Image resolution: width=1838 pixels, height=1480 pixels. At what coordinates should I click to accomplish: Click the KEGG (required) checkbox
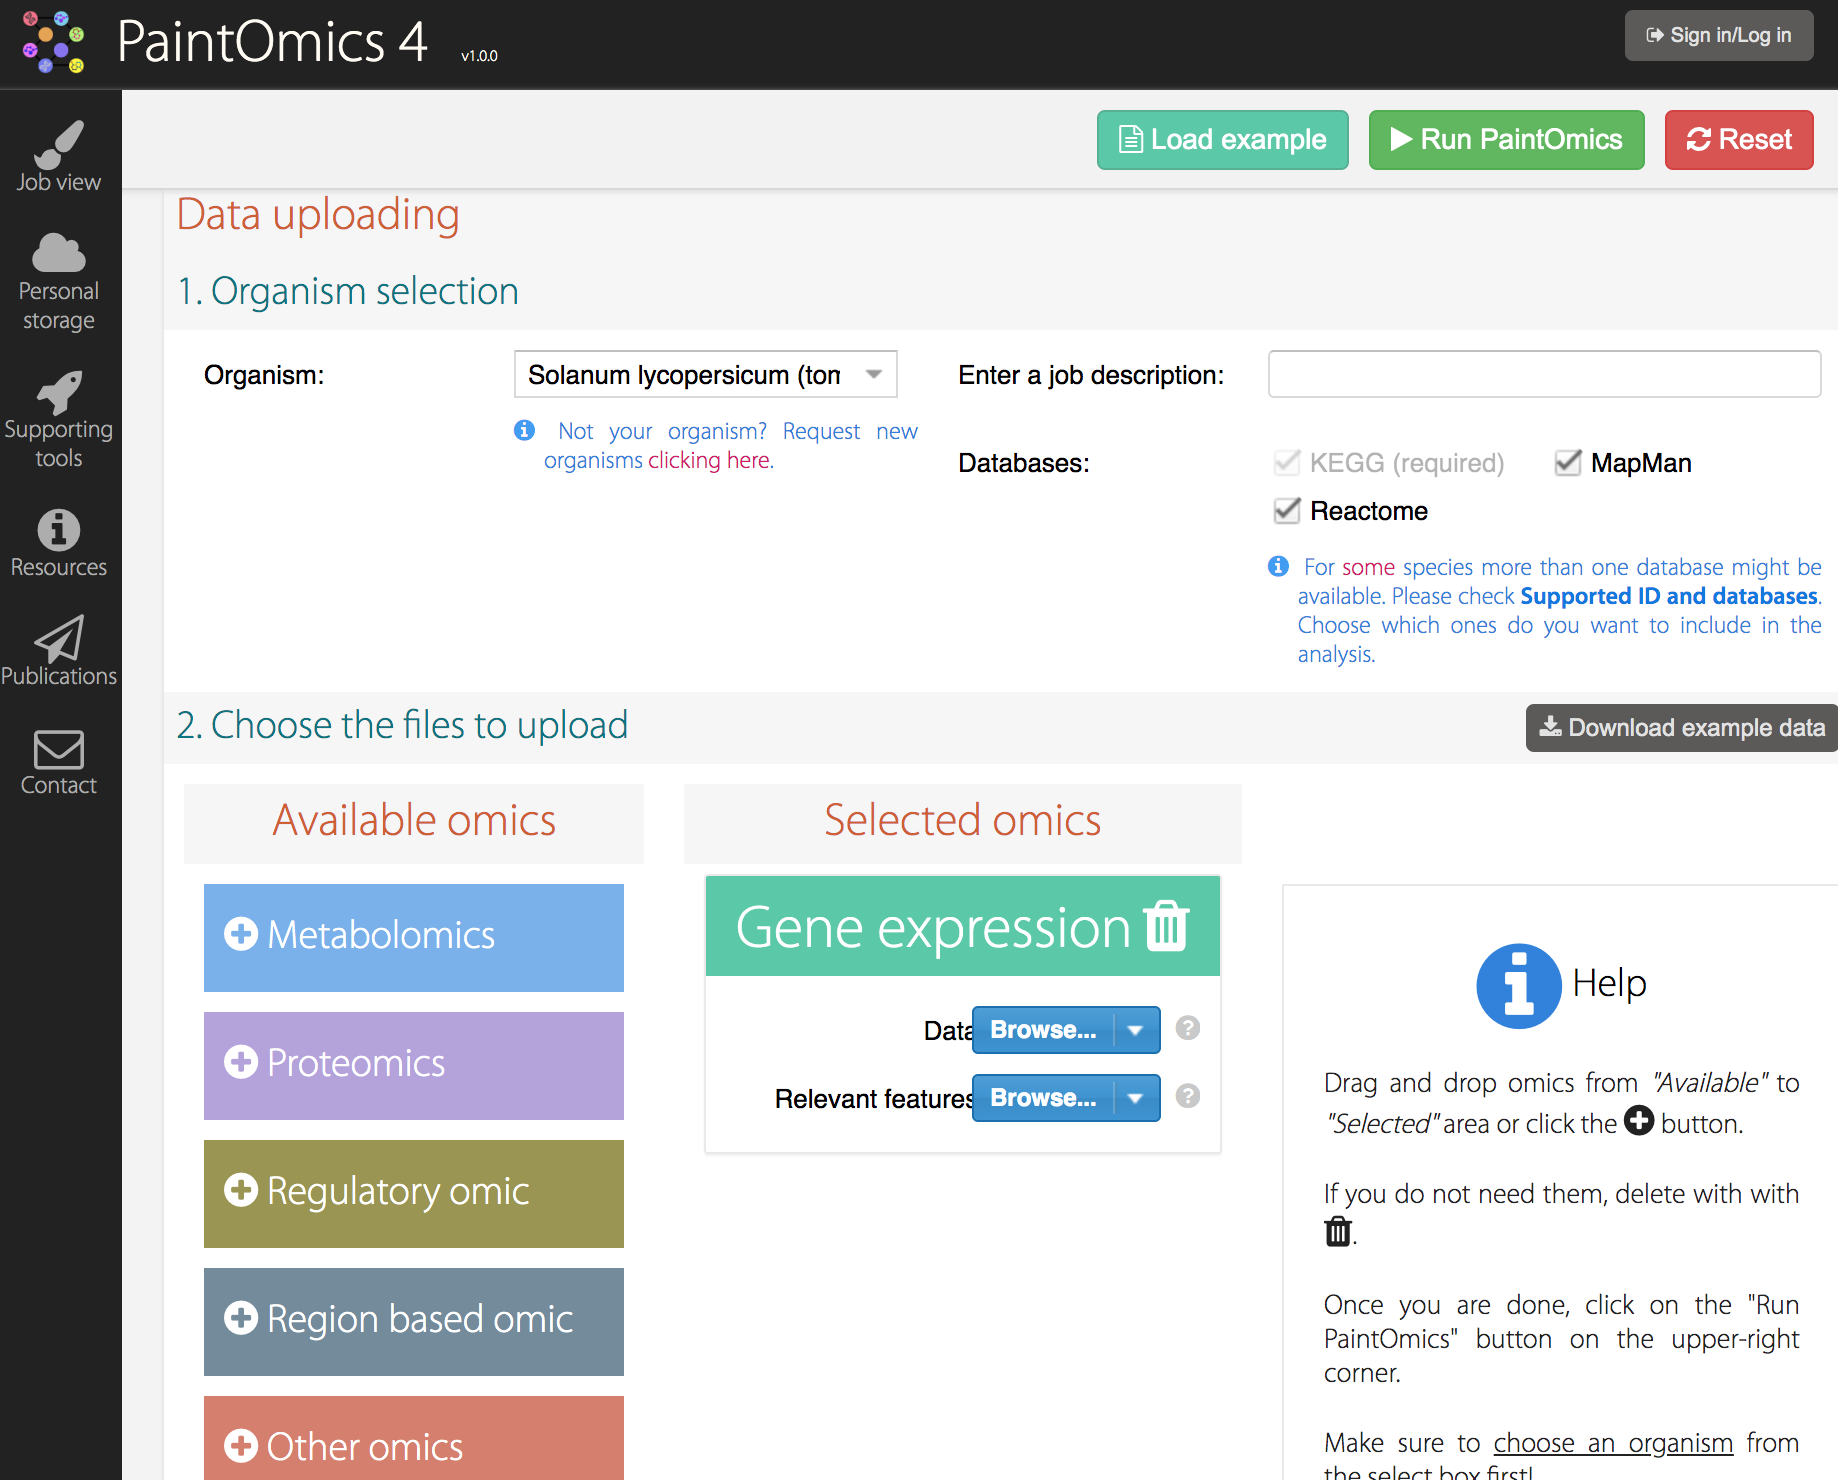1287,462
